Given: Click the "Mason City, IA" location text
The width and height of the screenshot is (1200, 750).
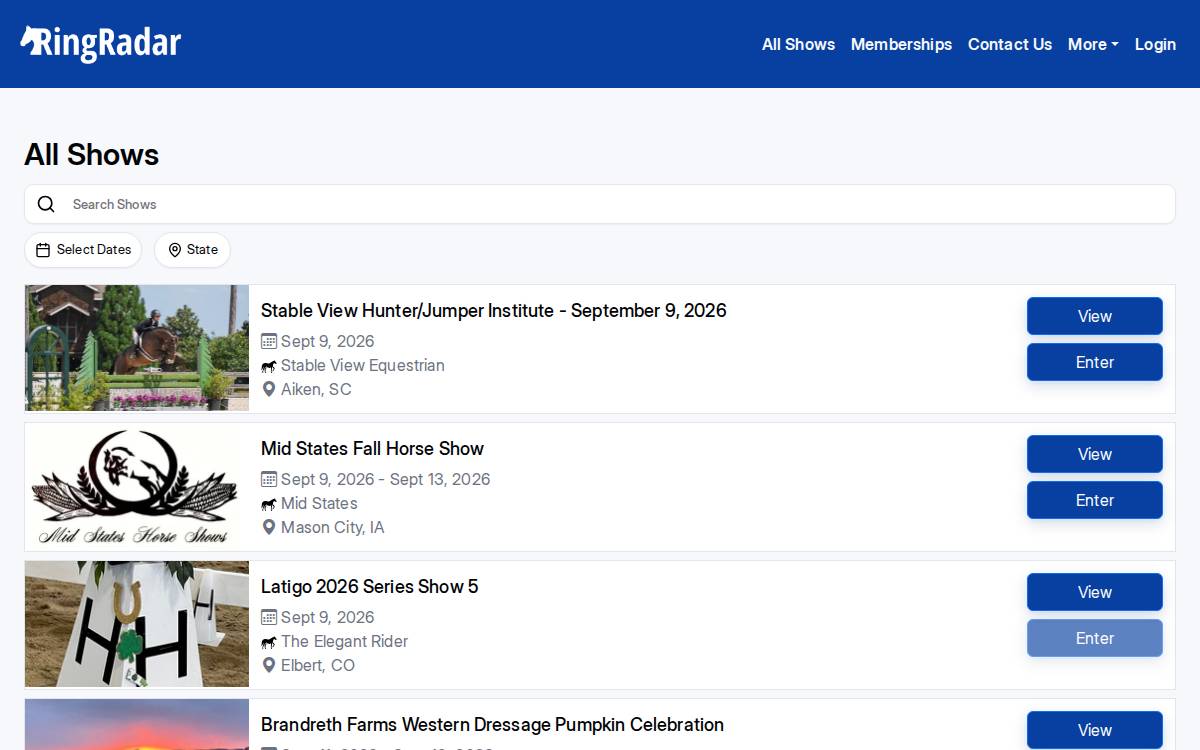Looking at the screenshot, I should 333,528.
